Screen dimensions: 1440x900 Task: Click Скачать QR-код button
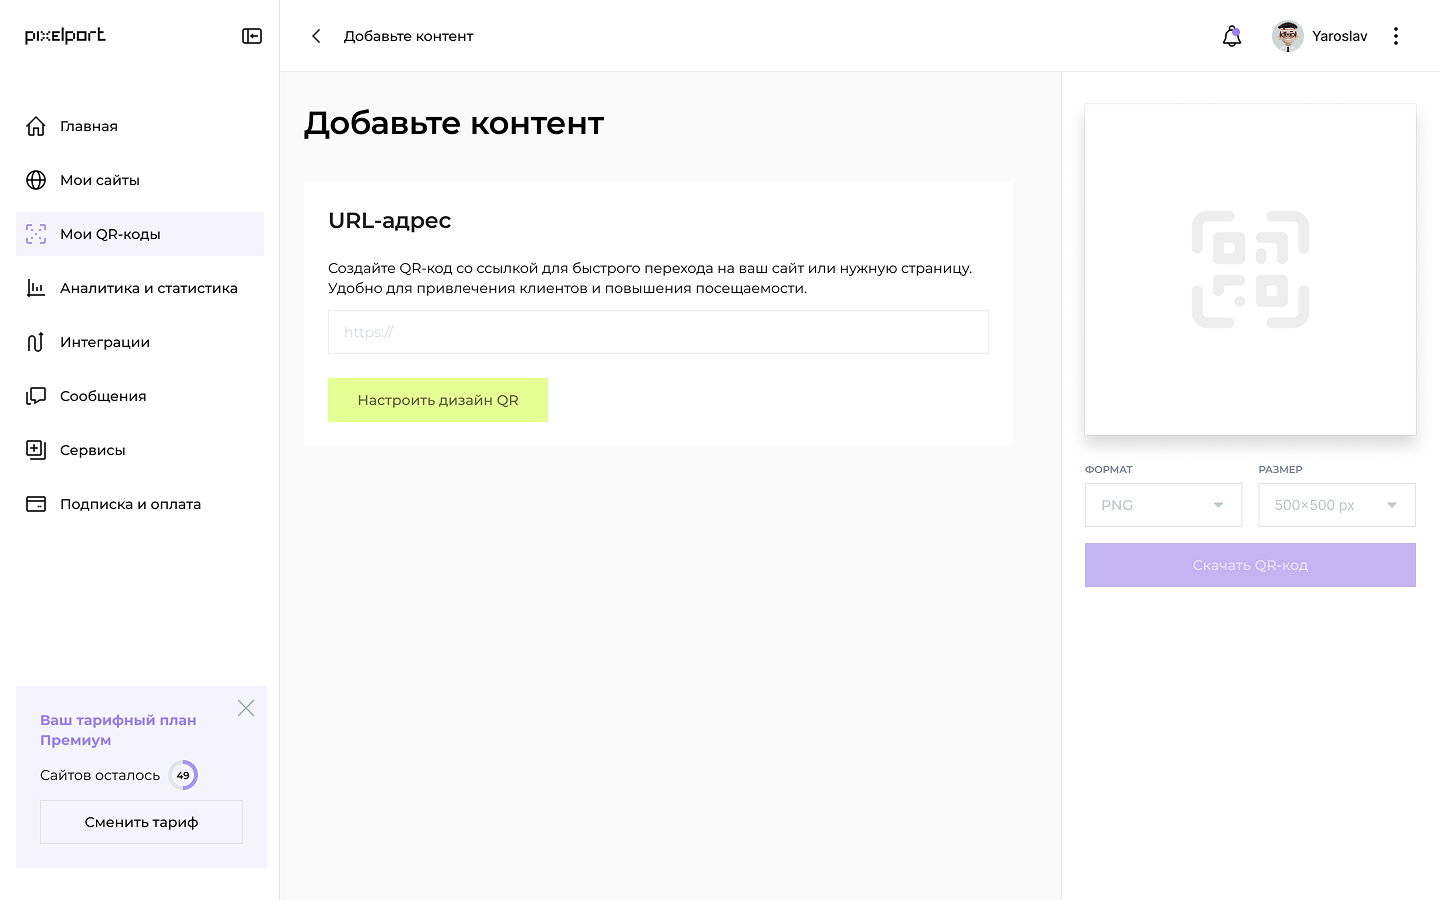(x=1250, y=565)
